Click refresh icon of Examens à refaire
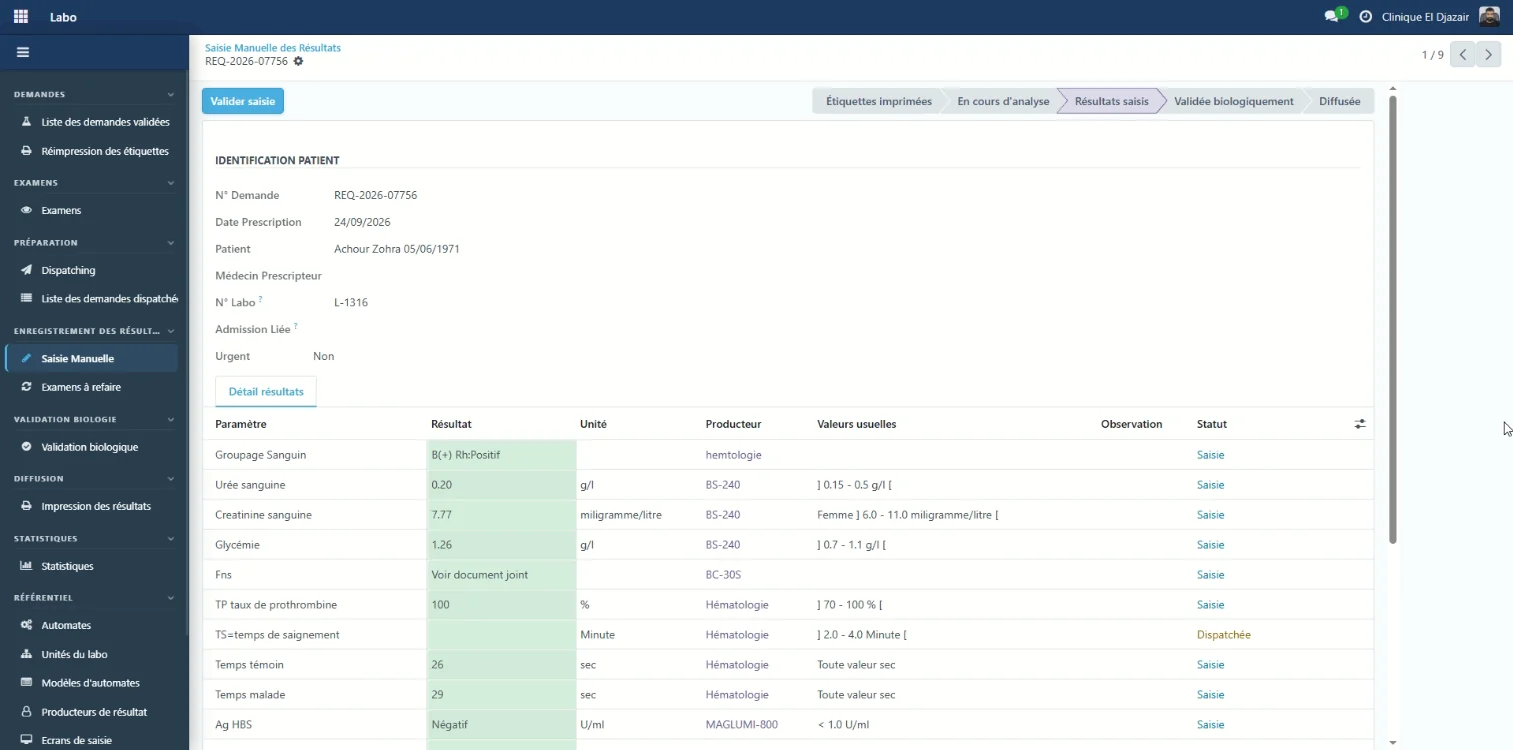This screenshot has width=1513, height=750. (x=26, y=386)
